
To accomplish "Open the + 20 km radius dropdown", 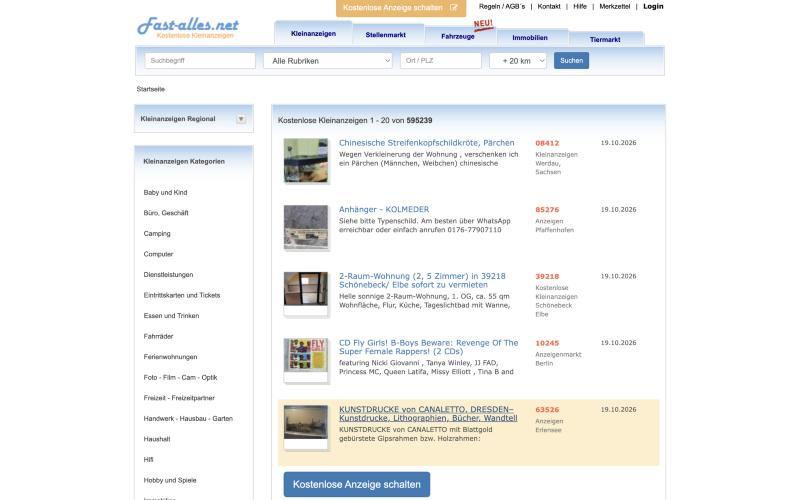I will pos(517,61).
